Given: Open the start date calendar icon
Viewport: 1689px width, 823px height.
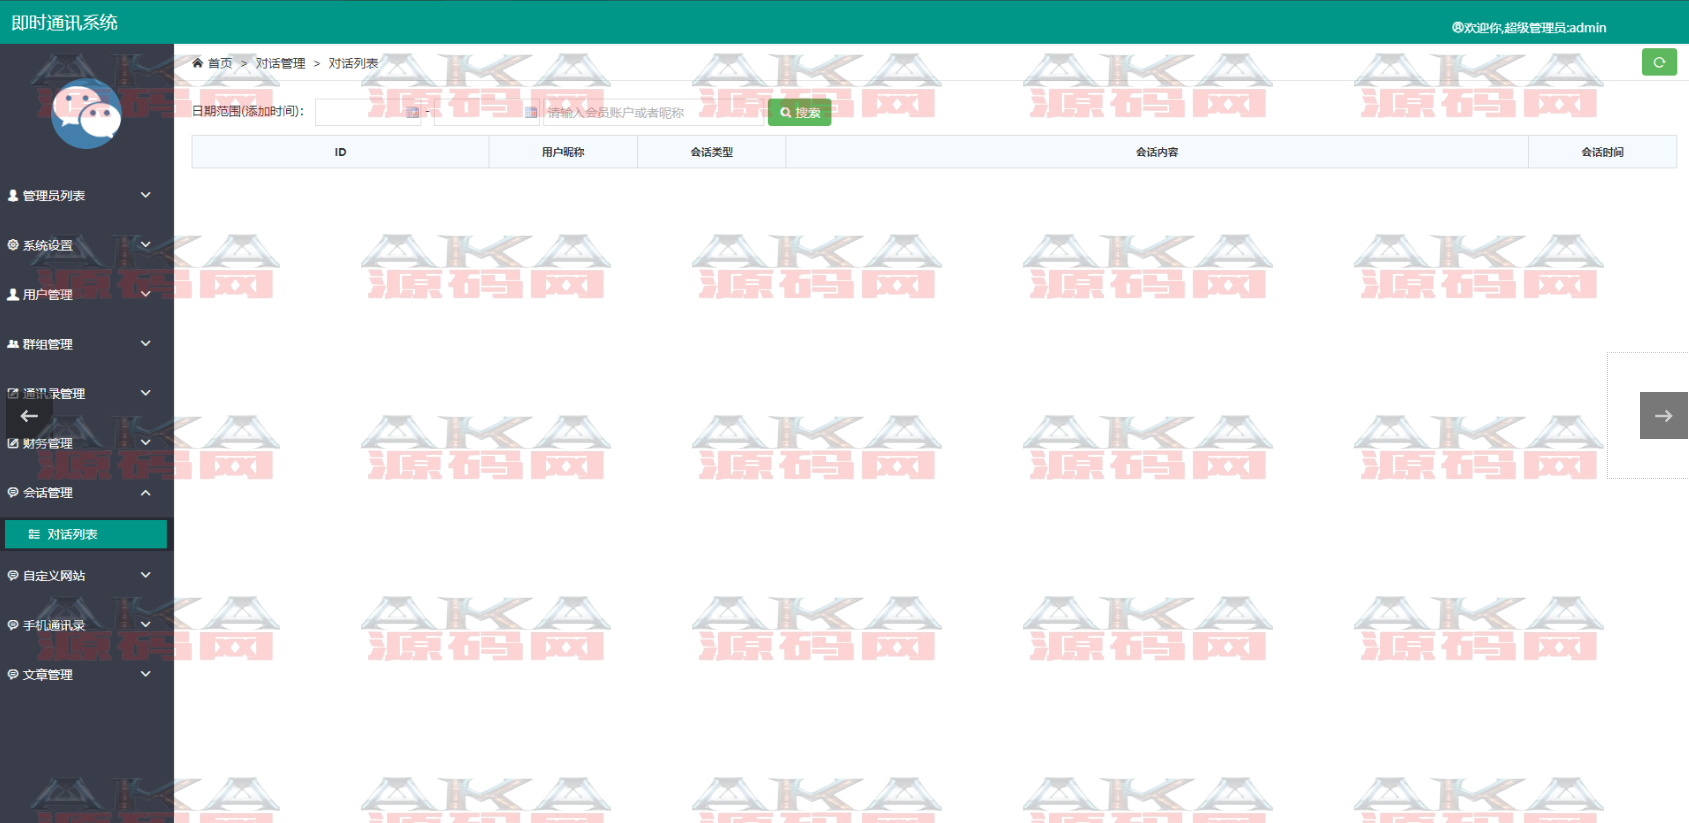Looking at the screenshot, I should (412, 112).
